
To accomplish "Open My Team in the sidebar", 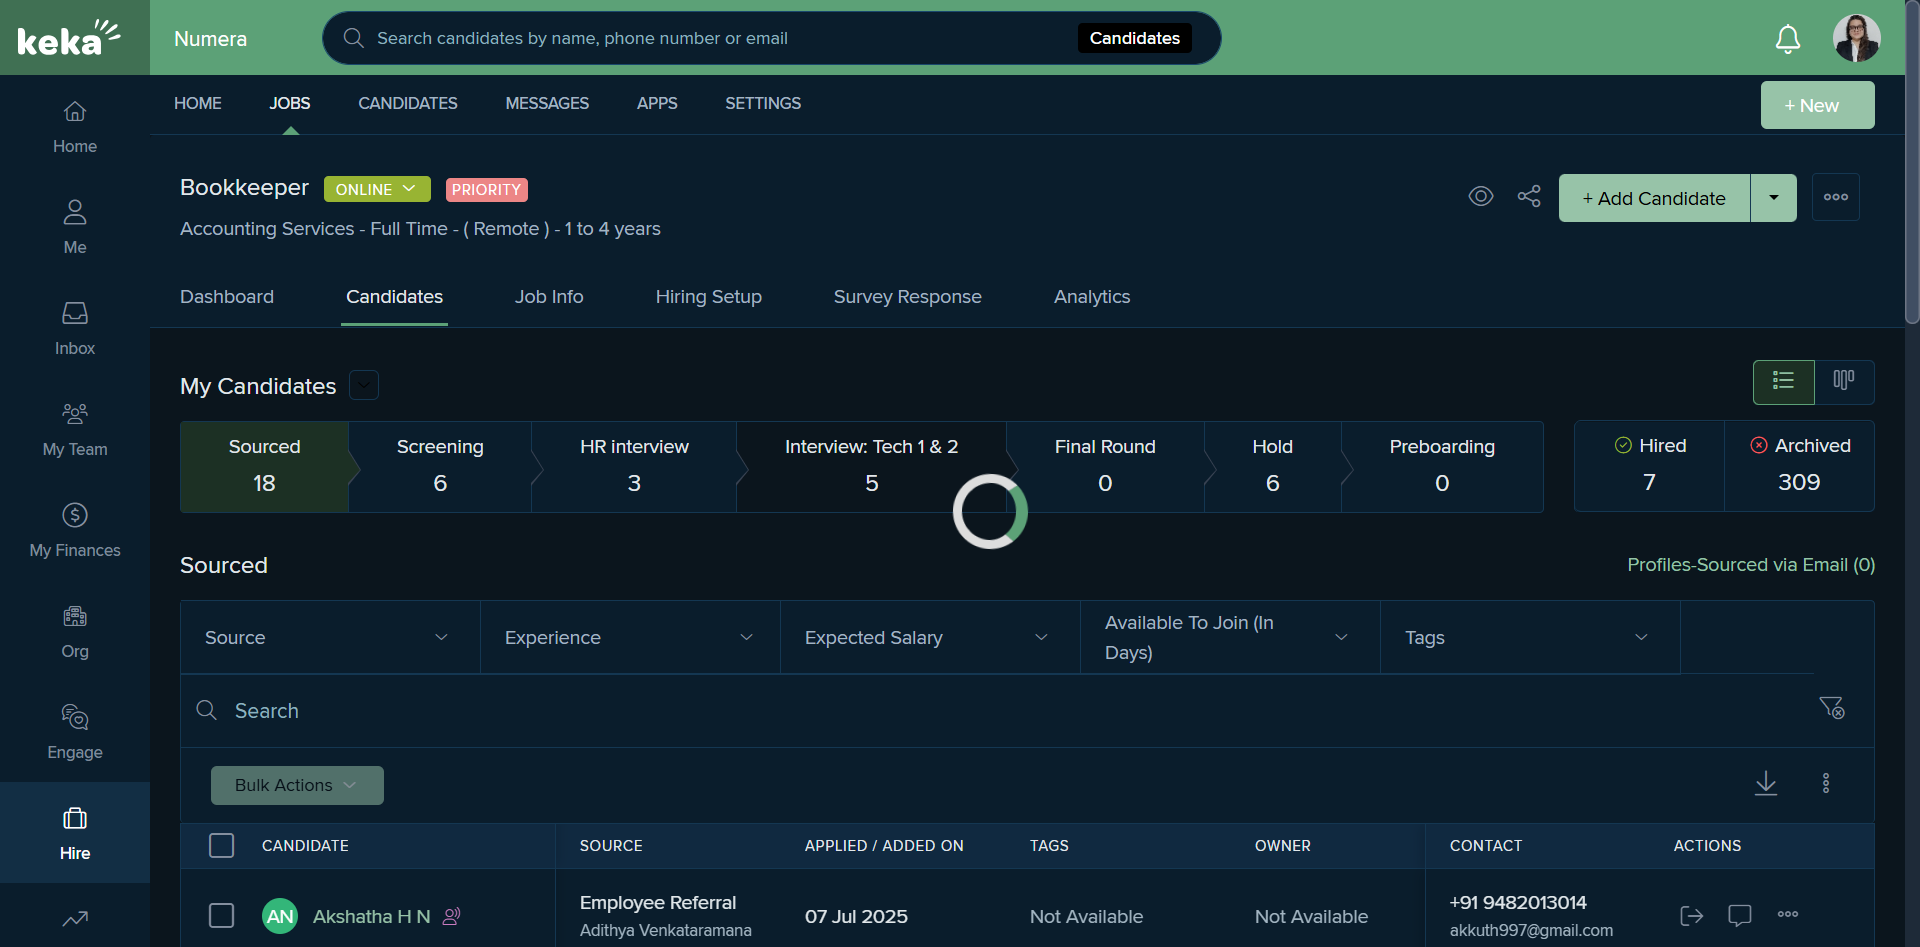I will [75, 430].
